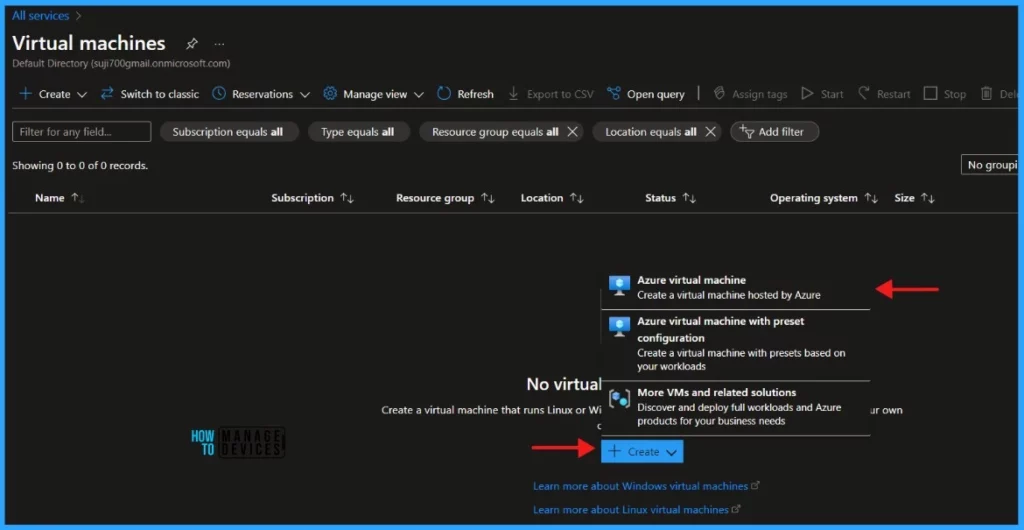Click the Restart icon in toolbar
This screenshot has height=530, width=1024.
click(864, 93)
